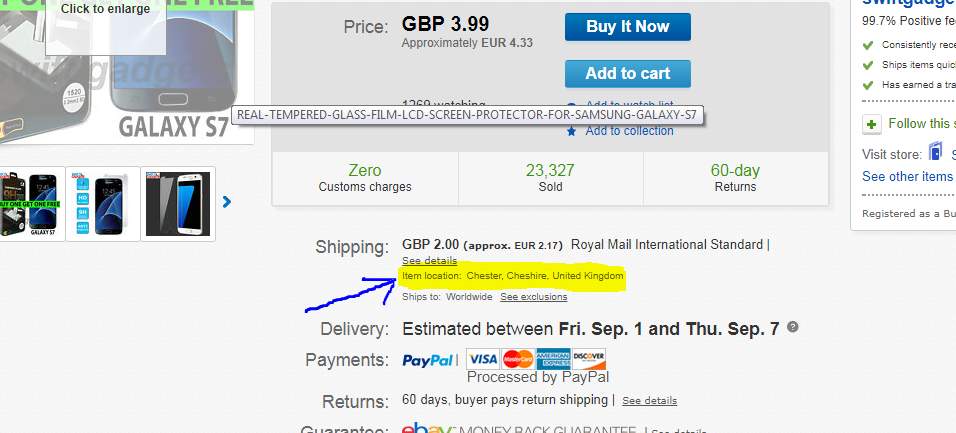Open See exclusions shipping link

pos(534,297)
